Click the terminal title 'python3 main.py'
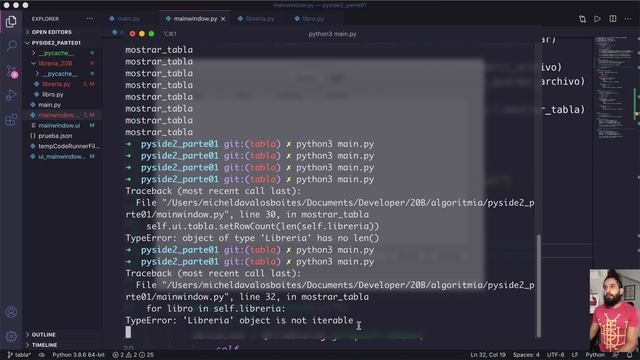 pyautogui.click(x=332, y=34)
